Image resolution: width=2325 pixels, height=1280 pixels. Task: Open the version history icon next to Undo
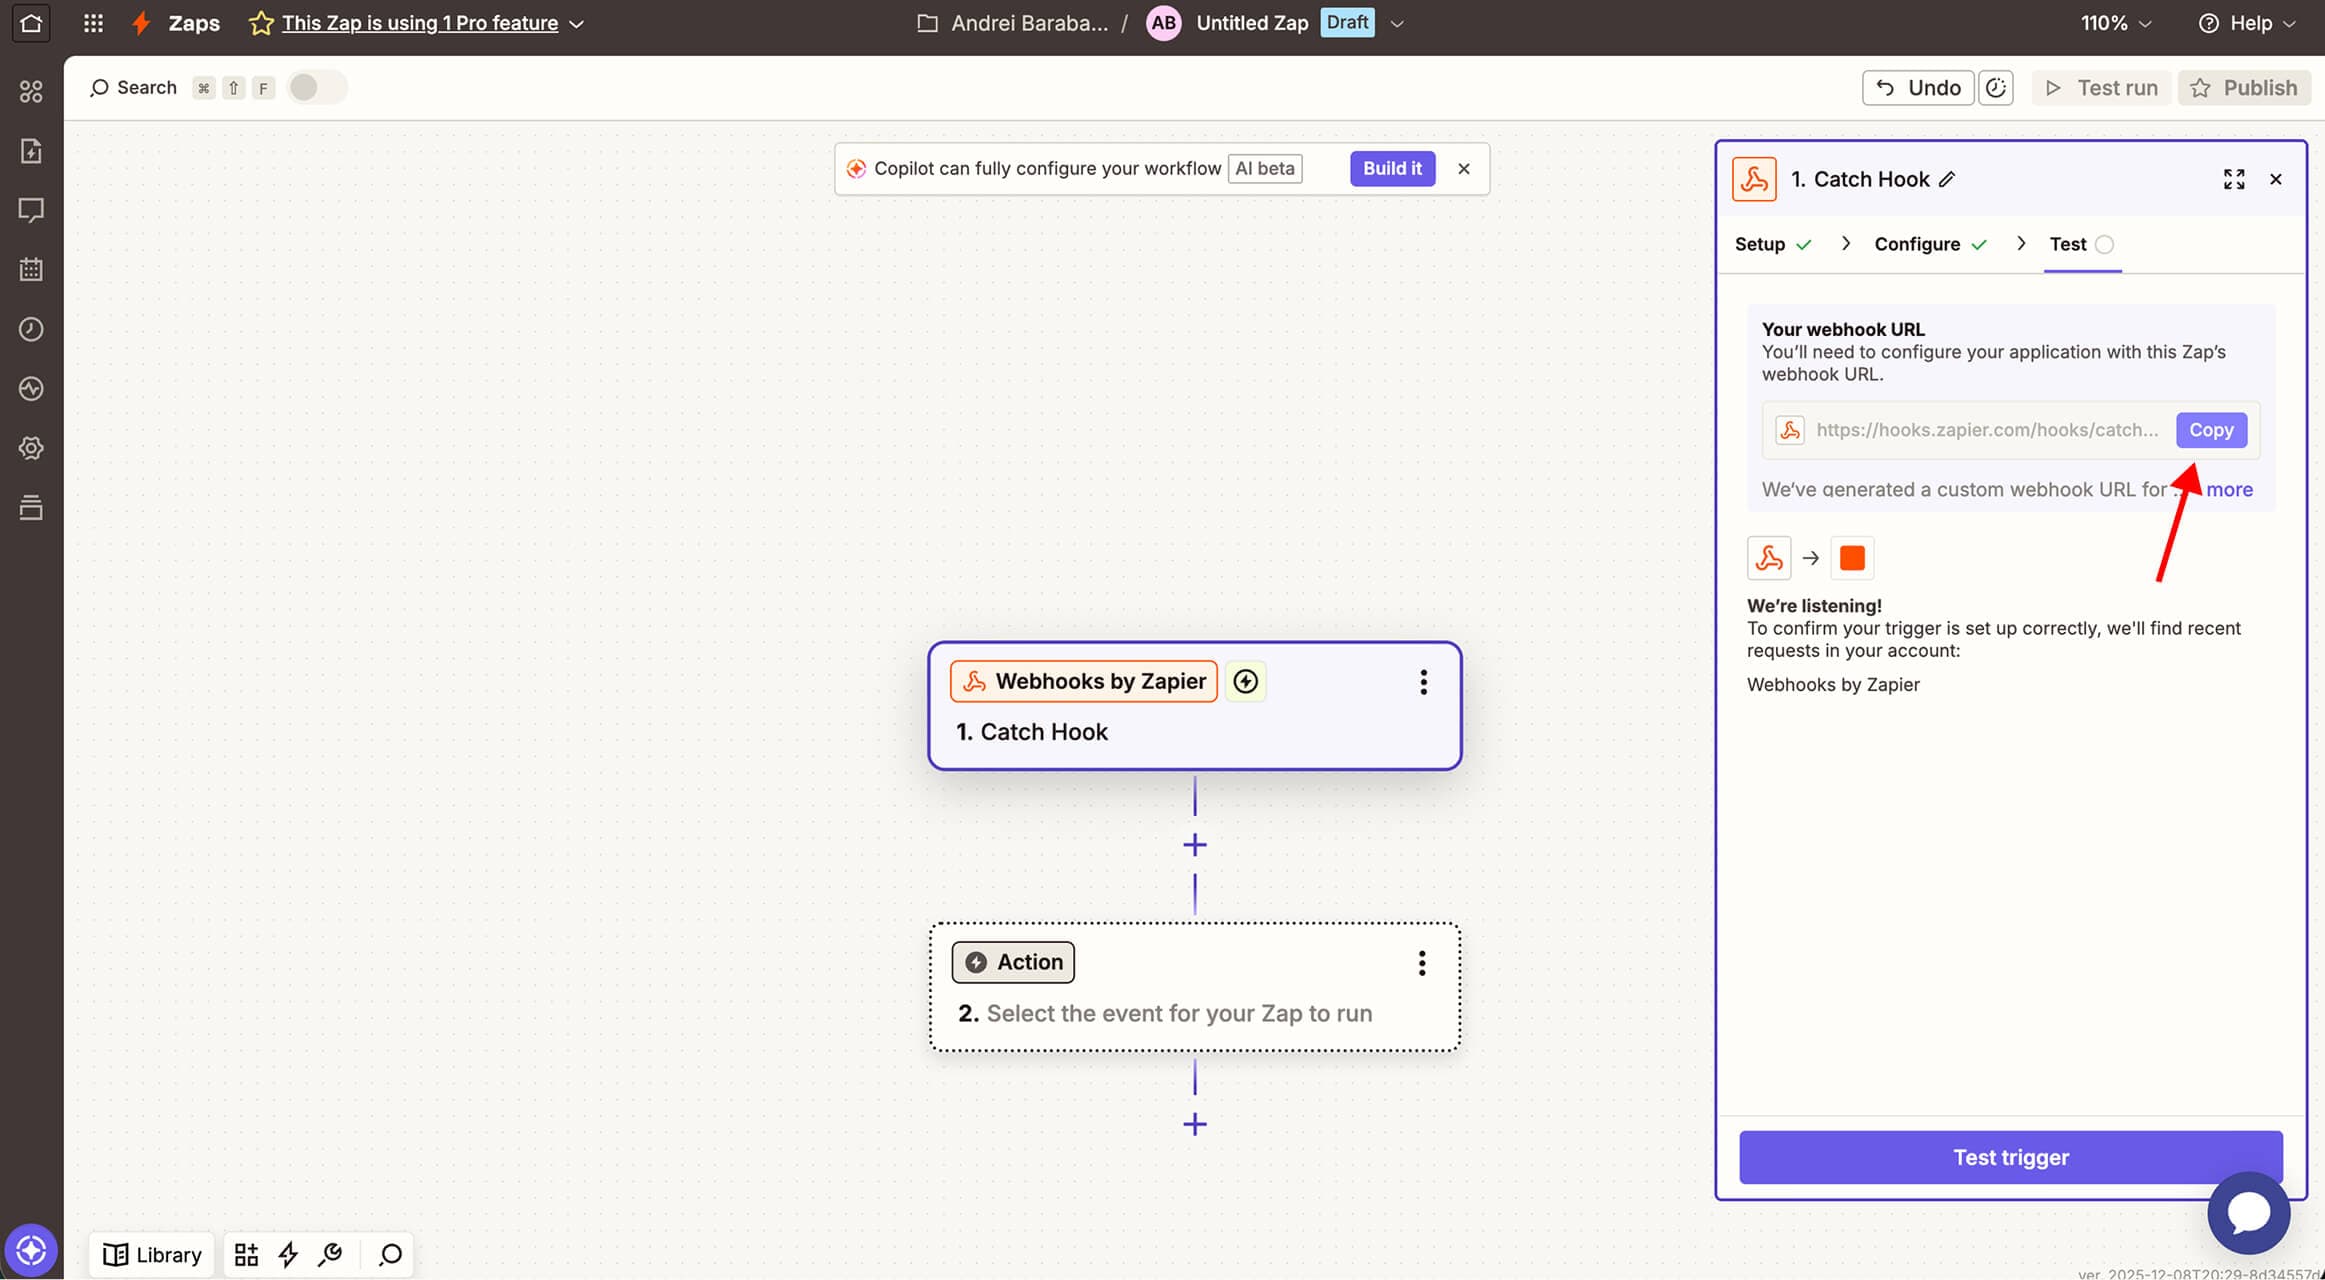pyautogui.click(x=1995, y=87)
